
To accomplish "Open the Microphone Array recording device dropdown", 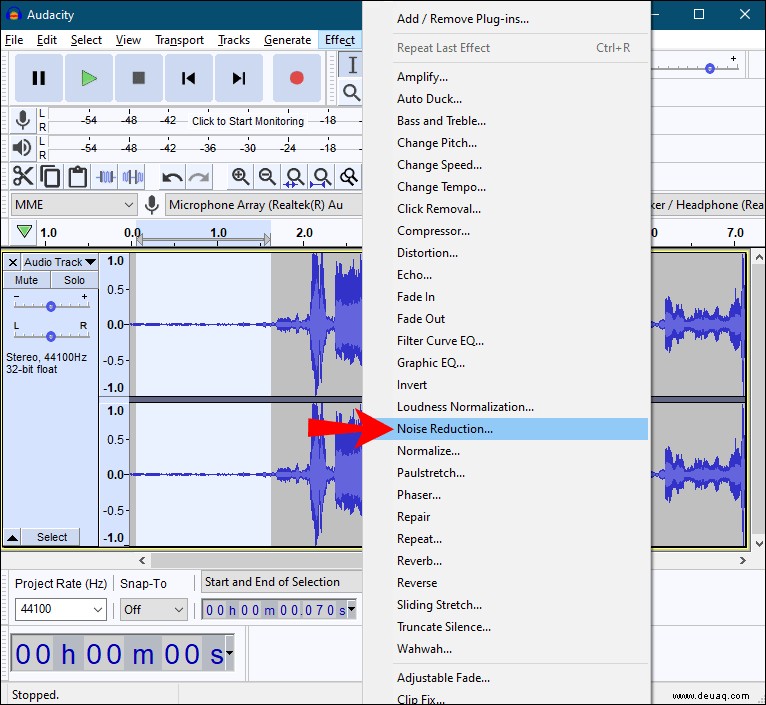I will tap(264, 205).
